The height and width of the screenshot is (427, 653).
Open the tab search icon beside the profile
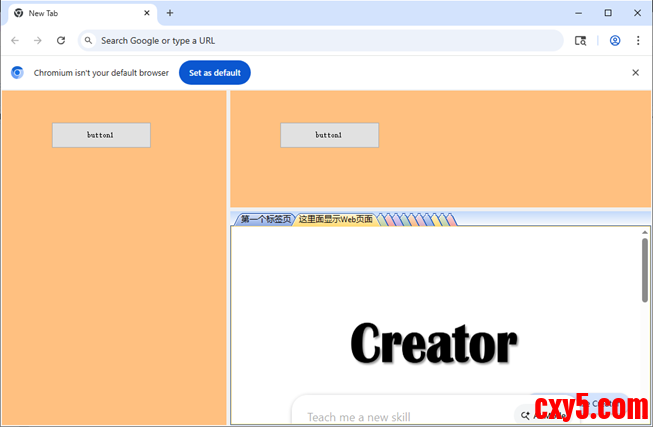580,40
